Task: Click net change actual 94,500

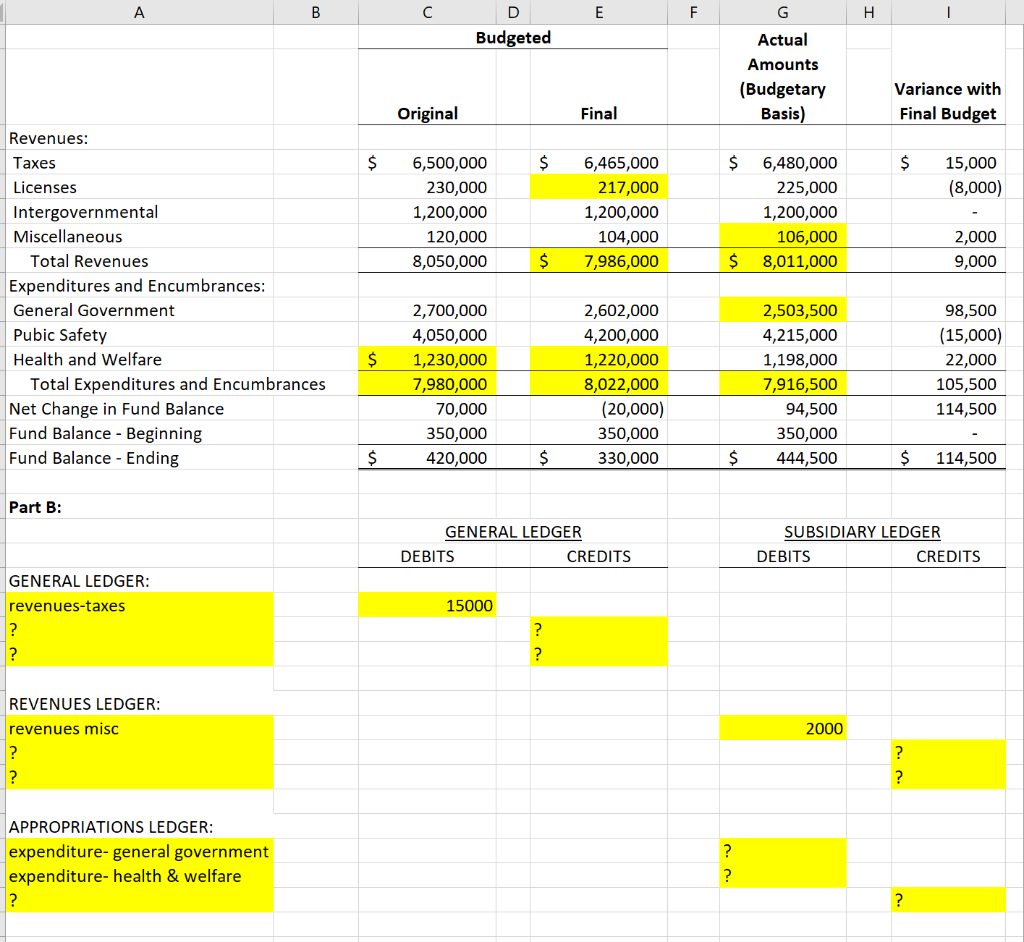Action: 783,409
